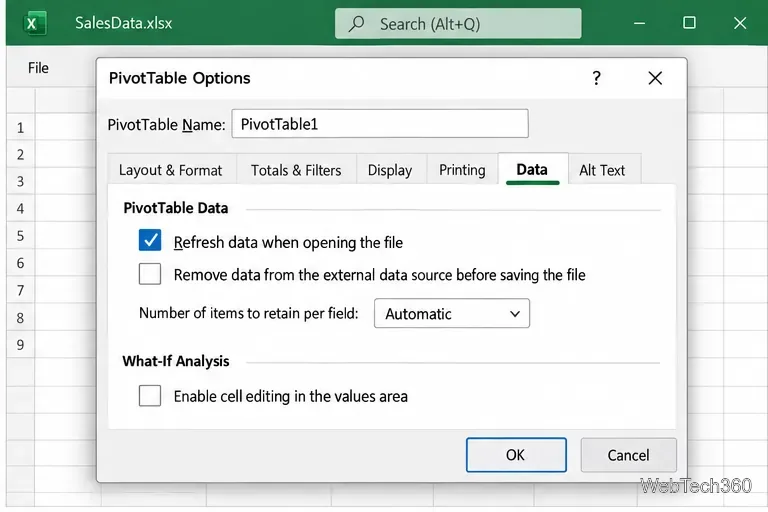
Task: Select row header 3
Action: pyautogui.click(x=20, y=182)
